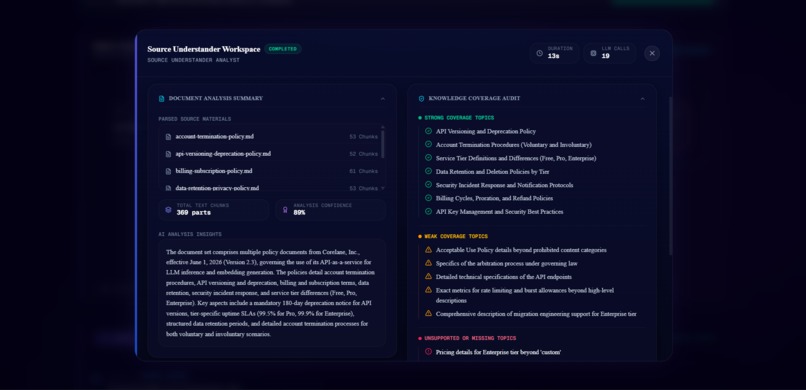806x390 pixels.
Task: Click the Parsed Source Materials label
Action: pyautogui.click(x=195, y=119)
